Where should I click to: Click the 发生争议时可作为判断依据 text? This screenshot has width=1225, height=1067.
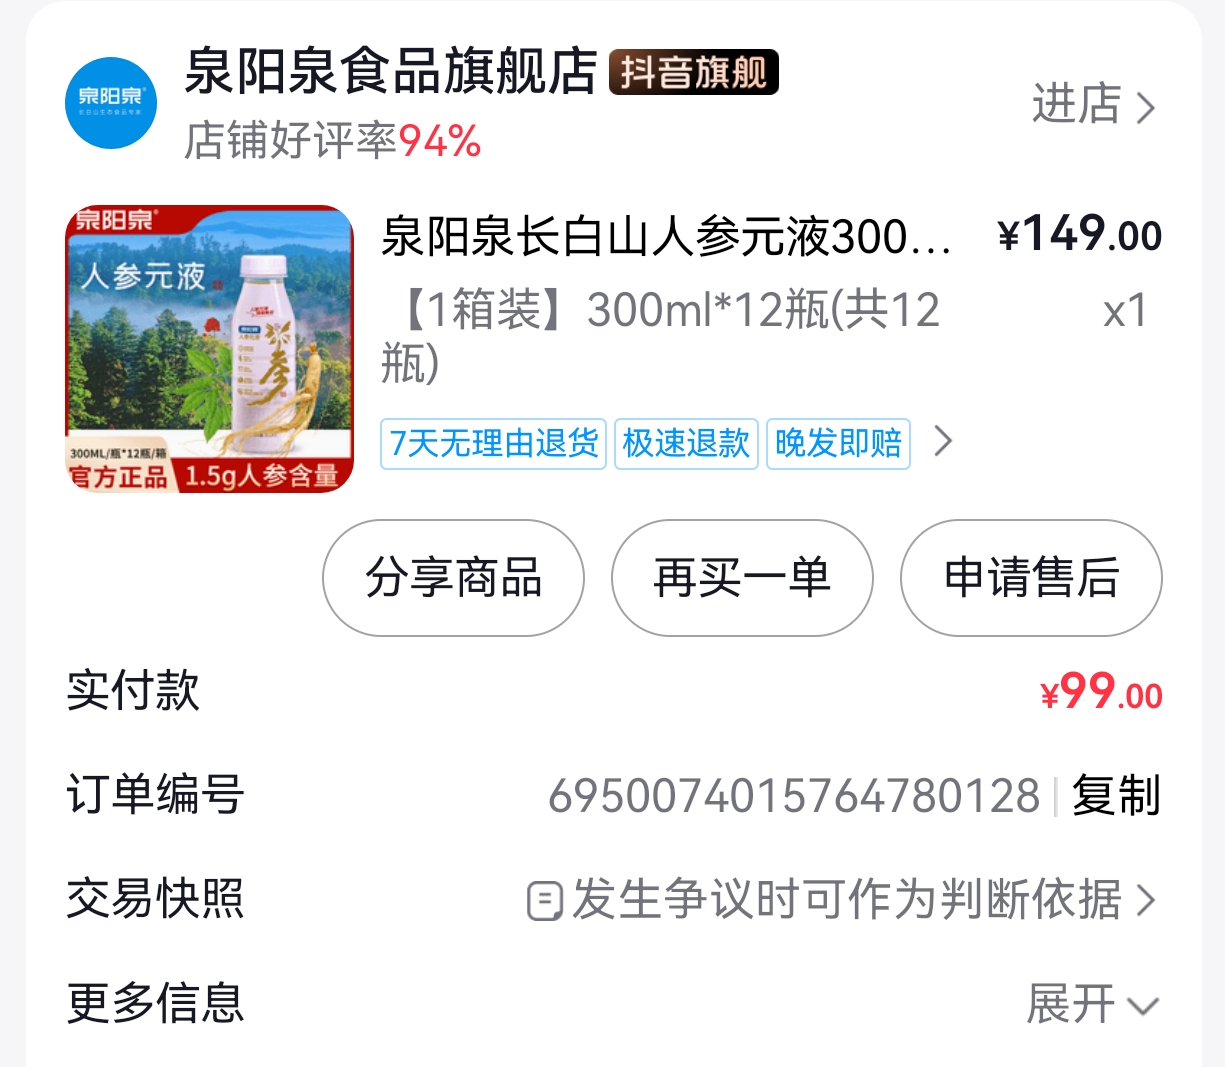846,900
